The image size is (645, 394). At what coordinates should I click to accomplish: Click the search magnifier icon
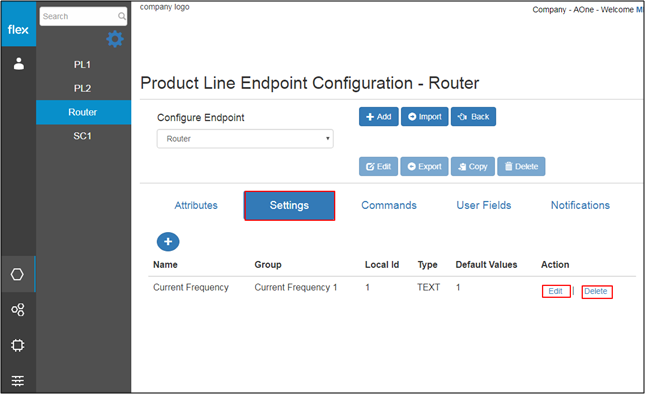[121, 16]
